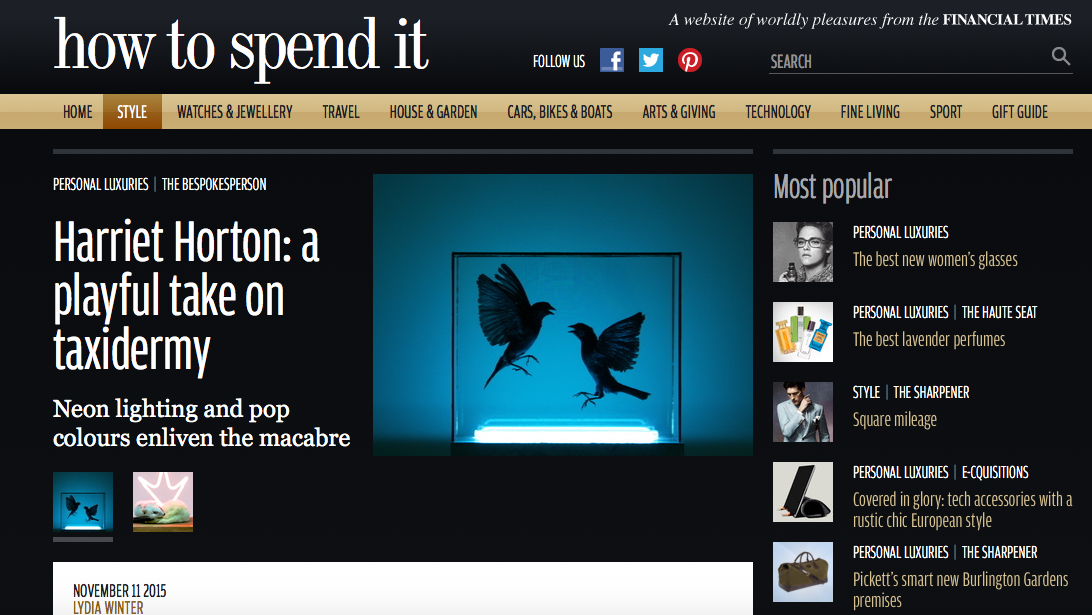Open the lavender perfumes thumbnail
Viewport: 1092px width, 615px height.
(x=803, y=332)
